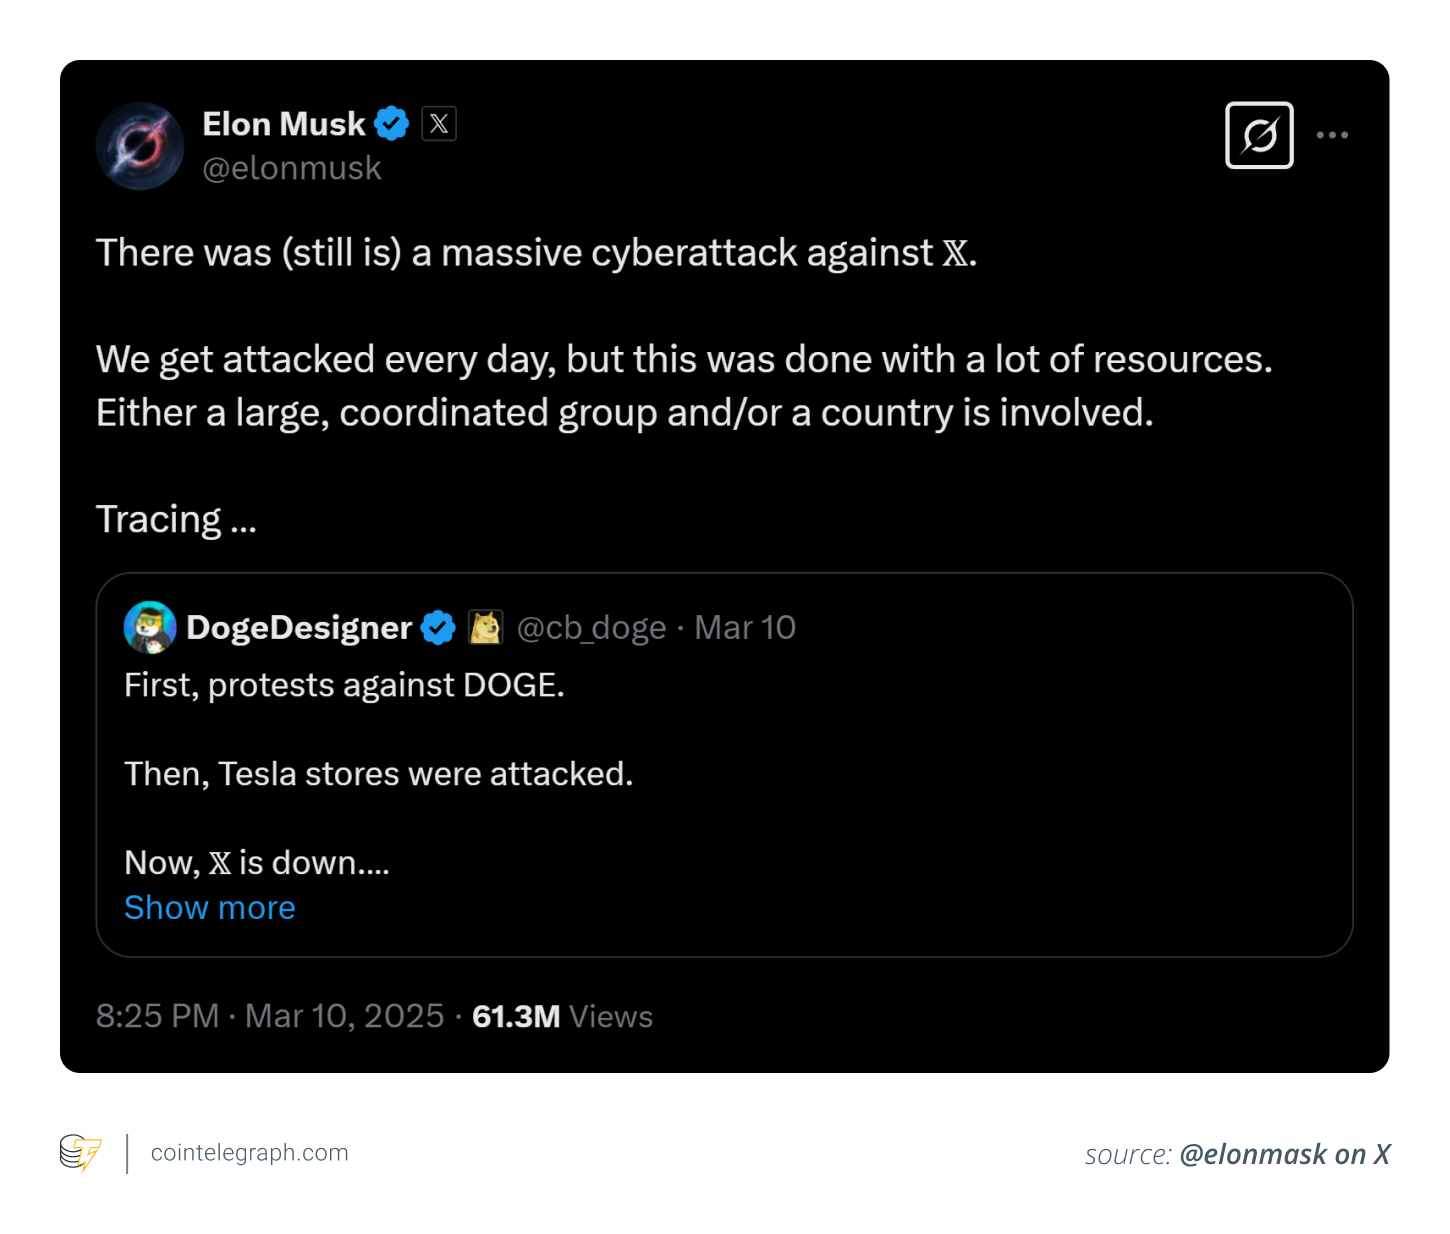Click the DogeDesigner profile avatar

click(150, 627)
